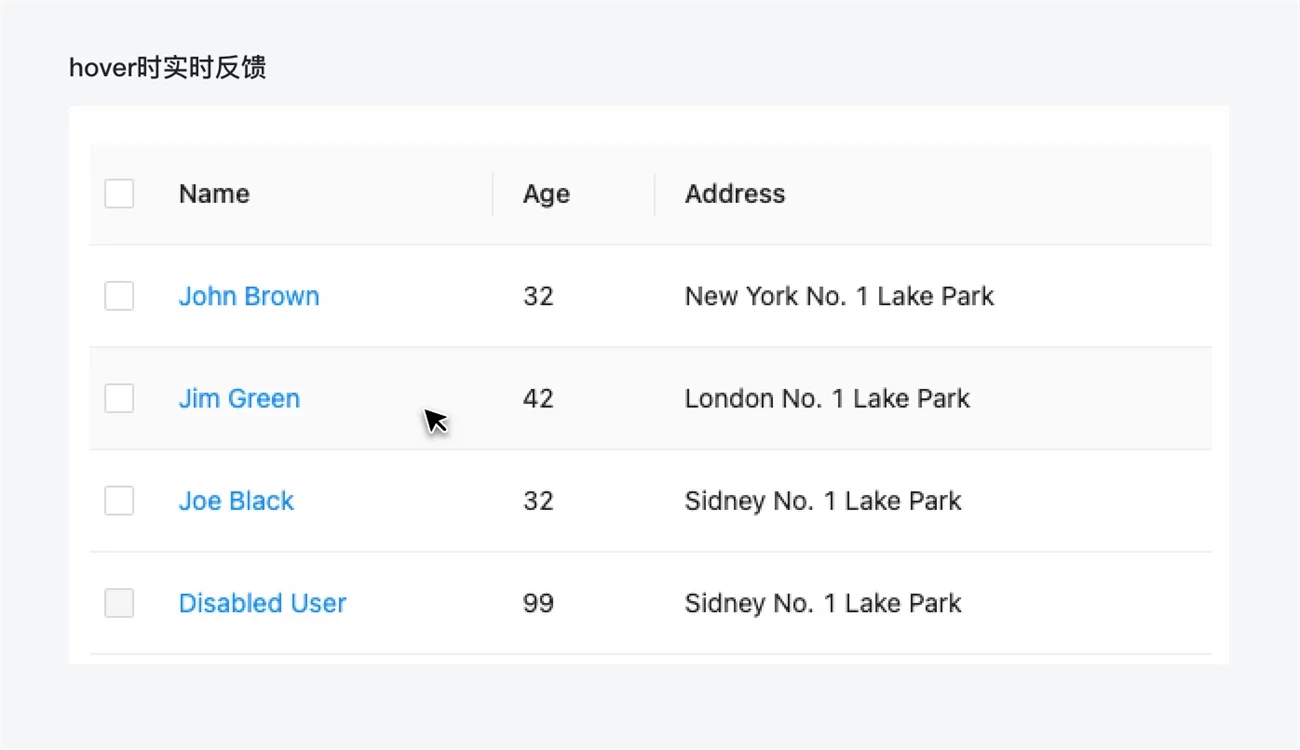Click the Age column header
The image size is (1300, 750).
[546, 194]
